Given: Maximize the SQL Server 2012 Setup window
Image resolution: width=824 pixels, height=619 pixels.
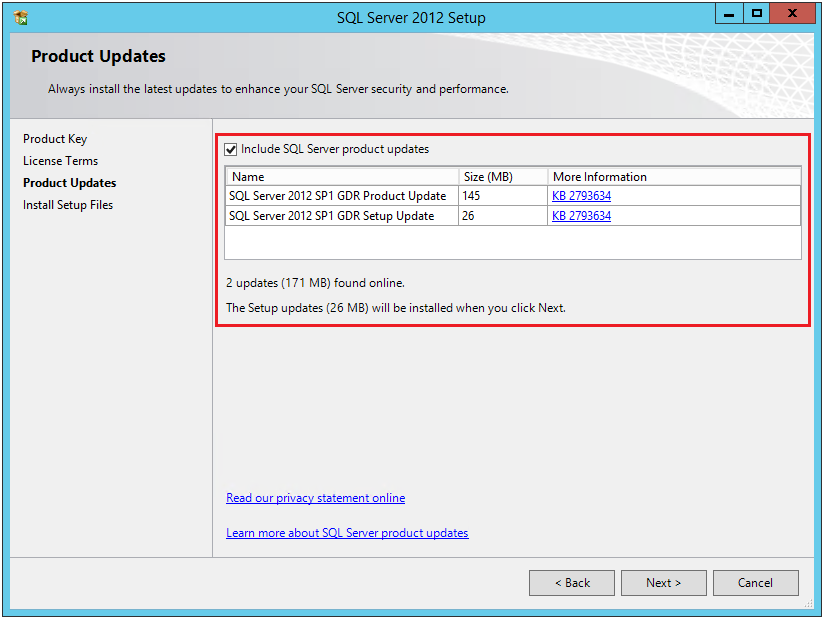Looking at the screenshot, I should (x=757, y=14).
